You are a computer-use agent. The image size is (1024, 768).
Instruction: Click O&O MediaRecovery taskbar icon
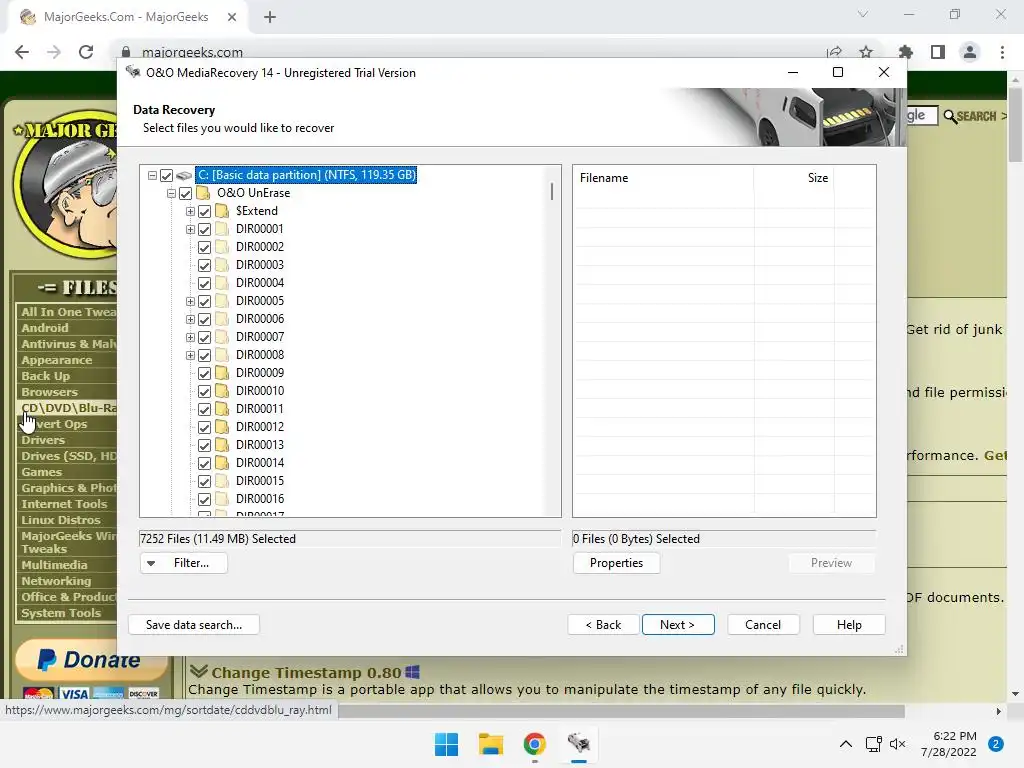pyautogui.click(x=579, y=744)
